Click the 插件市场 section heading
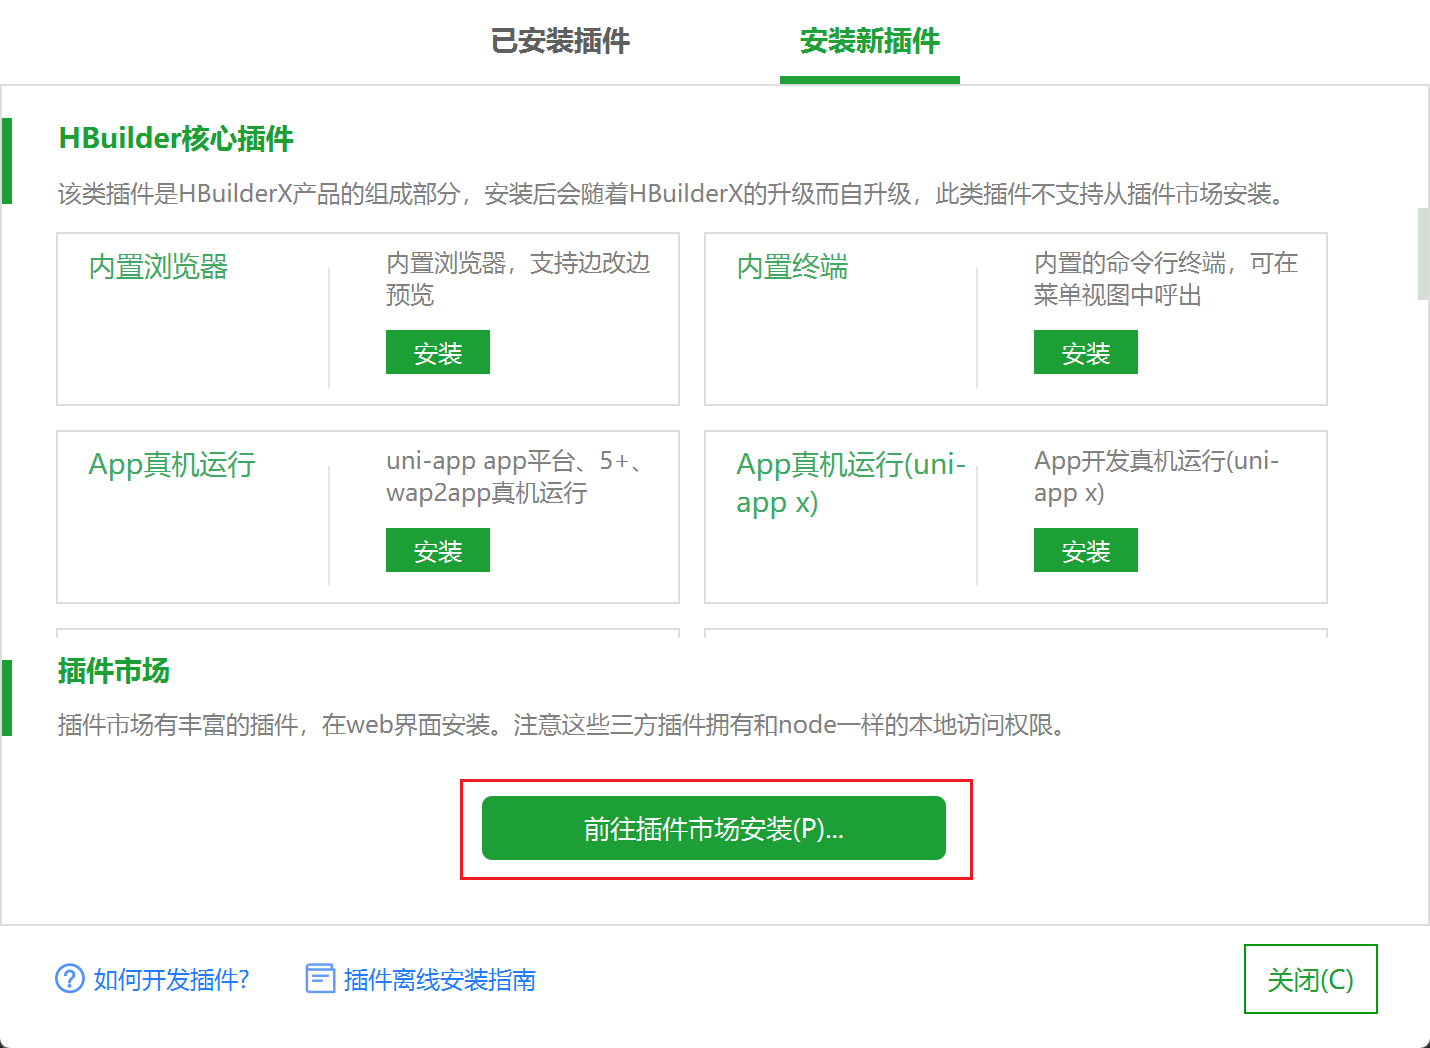Screen dimensions: 1430x1048 coord(112,672)
